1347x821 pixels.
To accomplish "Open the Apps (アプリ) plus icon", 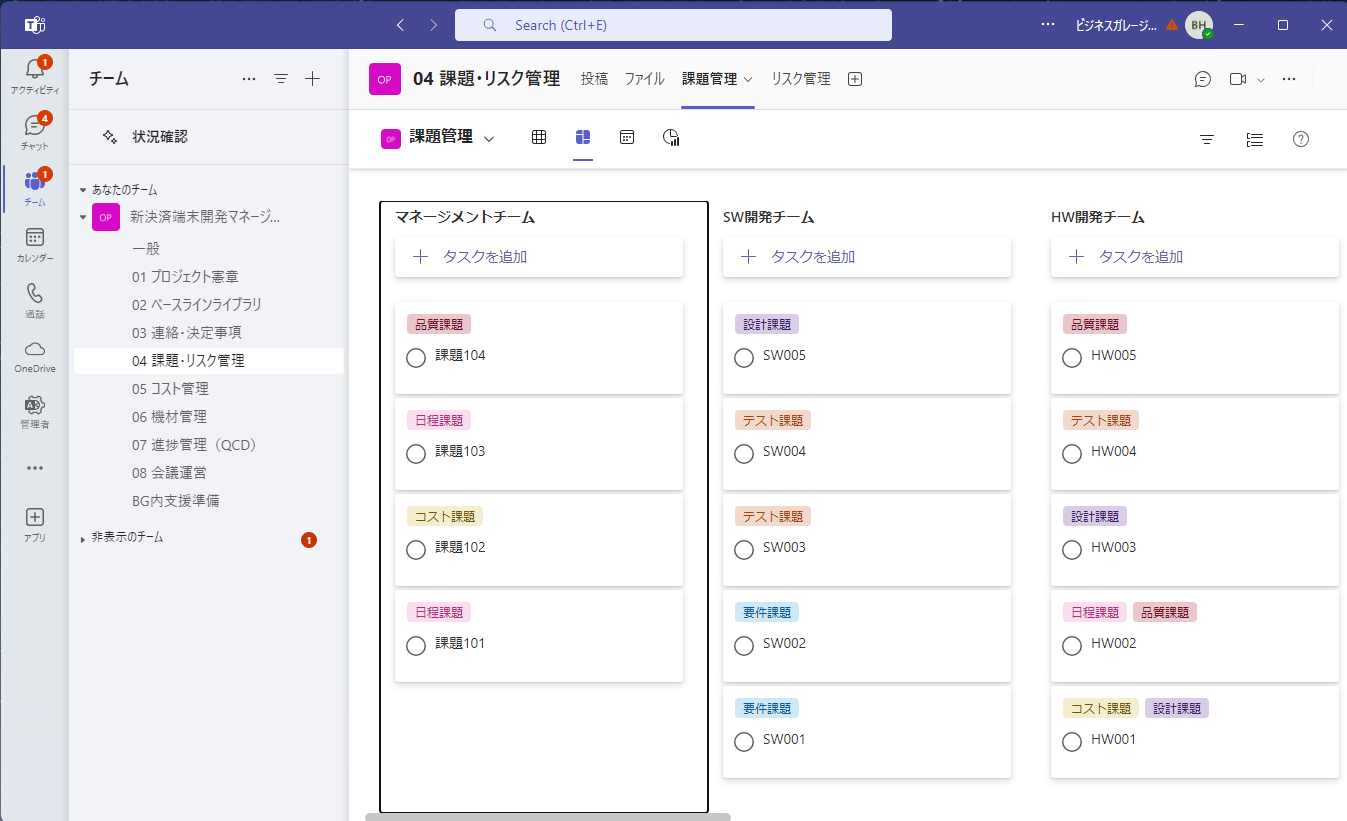I will [35, 517].
